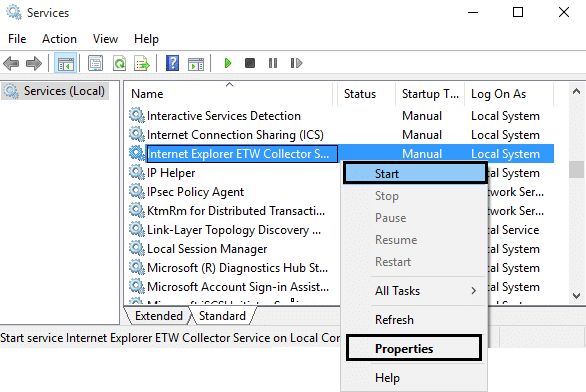Switch to the Standard tab
This screenshot has width=586, height=392.
pyautogui.click(x=222, y=316)
